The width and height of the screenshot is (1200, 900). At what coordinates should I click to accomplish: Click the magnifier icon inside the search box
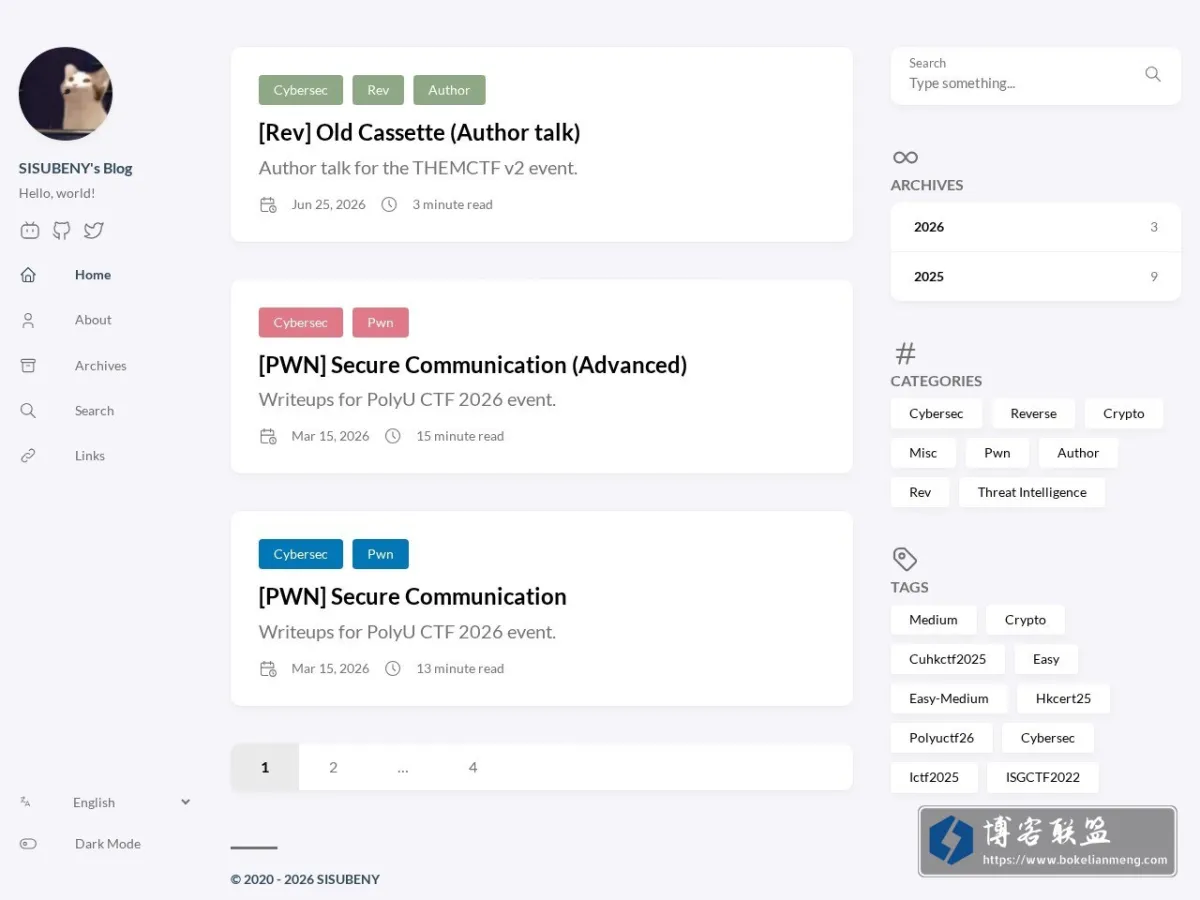(x=1153, y=74)
